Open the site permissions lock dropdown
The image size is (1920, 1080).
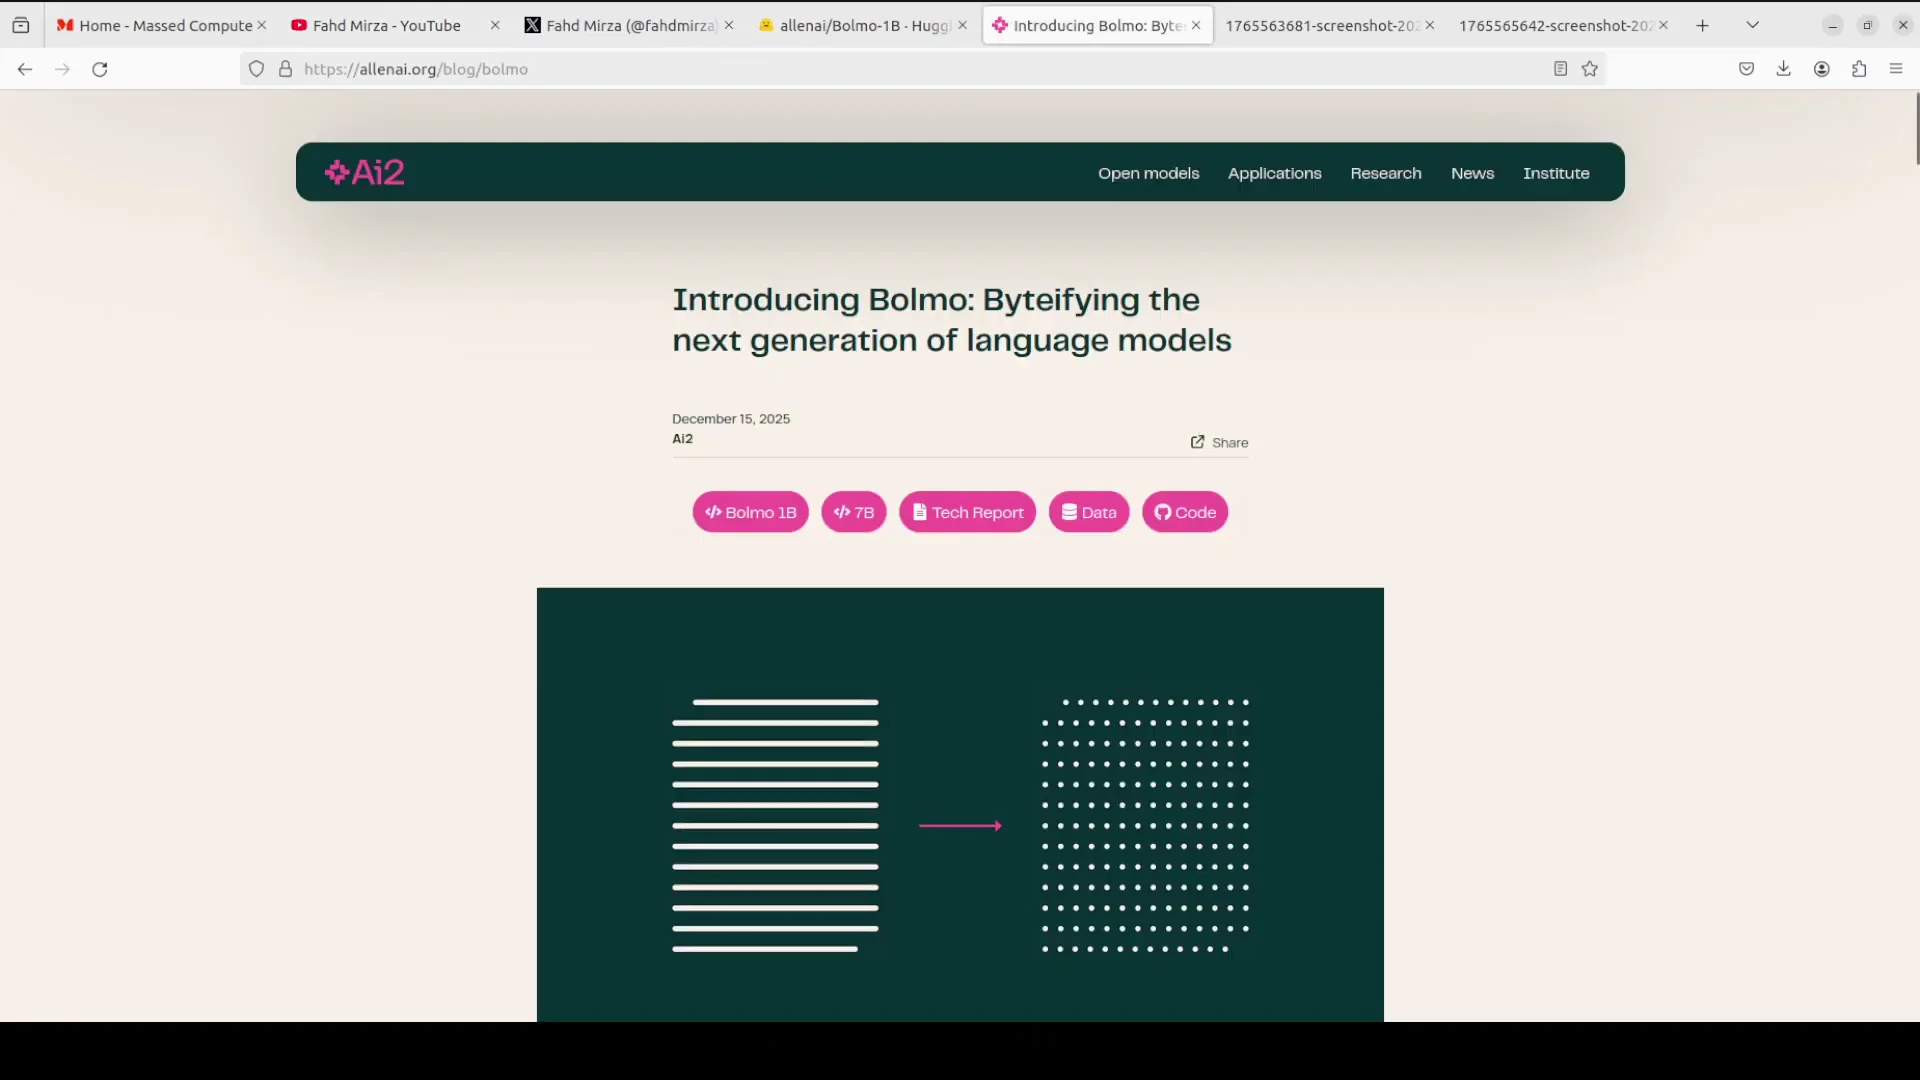[286, 69]
